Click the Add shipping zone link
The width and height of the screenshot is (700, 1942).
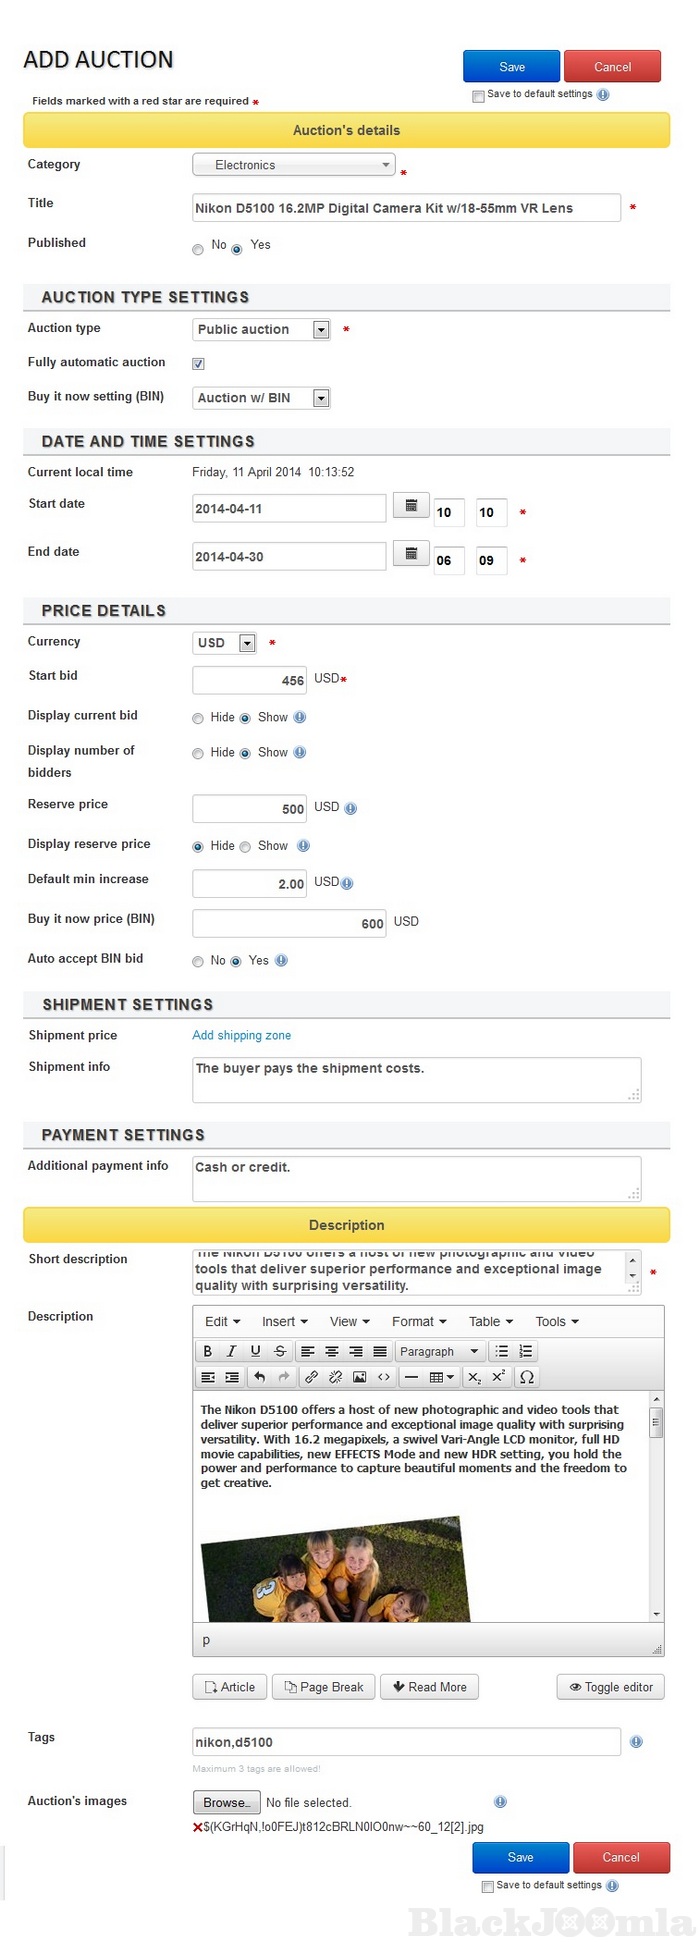click(x=241, y=1035)
